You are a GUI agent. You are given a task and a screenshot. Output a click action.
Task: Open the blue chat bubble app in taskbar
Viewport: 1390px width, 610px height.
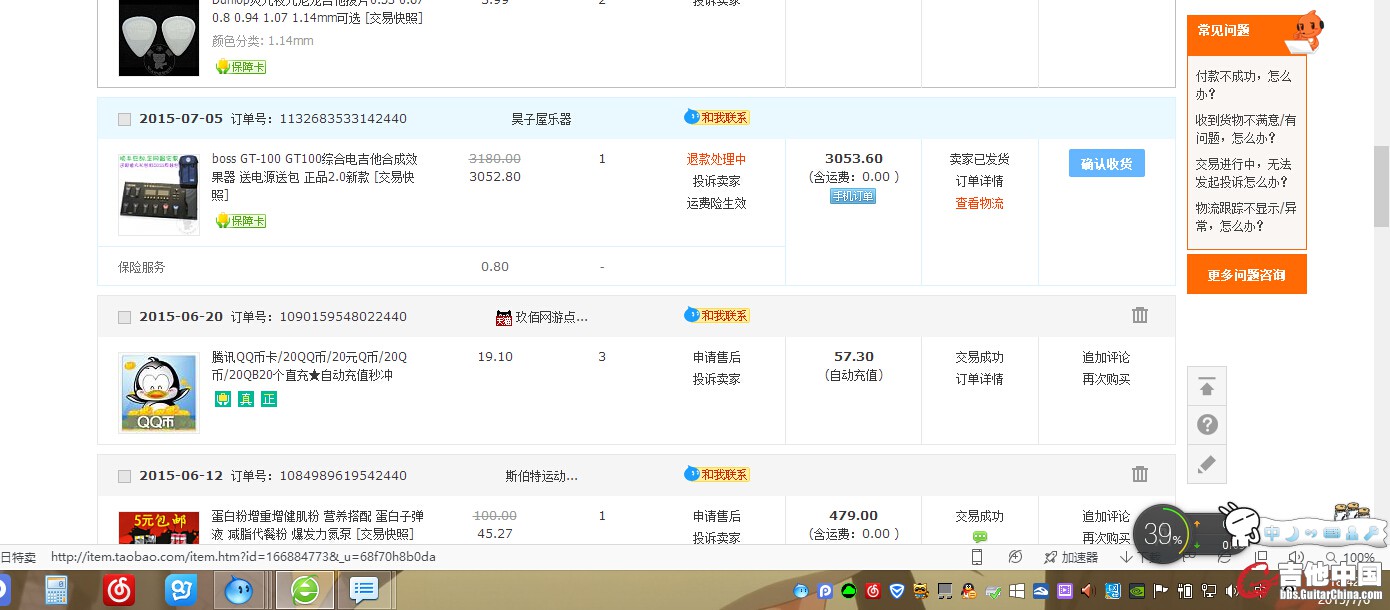(364, 591)
